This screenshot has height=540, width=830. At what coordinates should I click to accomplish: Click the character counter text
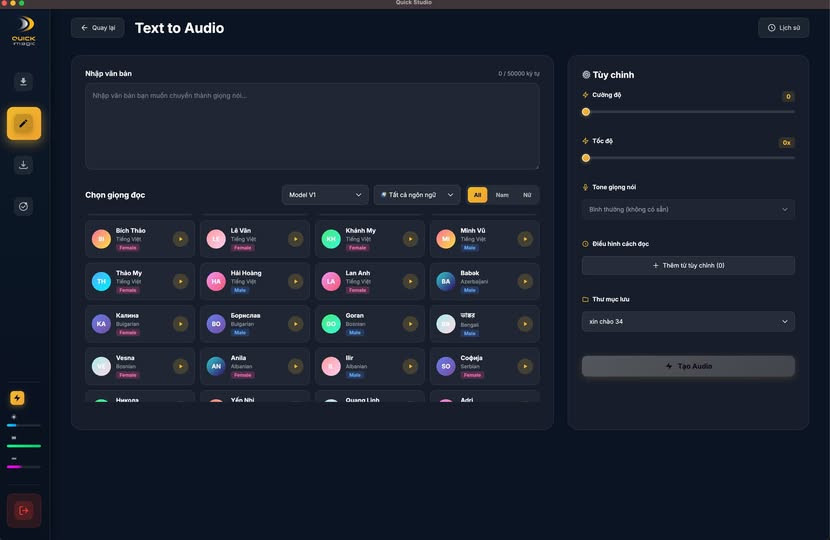click(x=519, y=74)
